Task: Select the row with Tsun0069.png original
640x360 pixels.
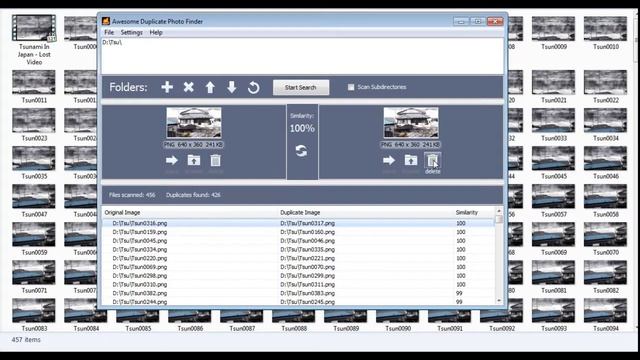Action: [x=298, y=267]
